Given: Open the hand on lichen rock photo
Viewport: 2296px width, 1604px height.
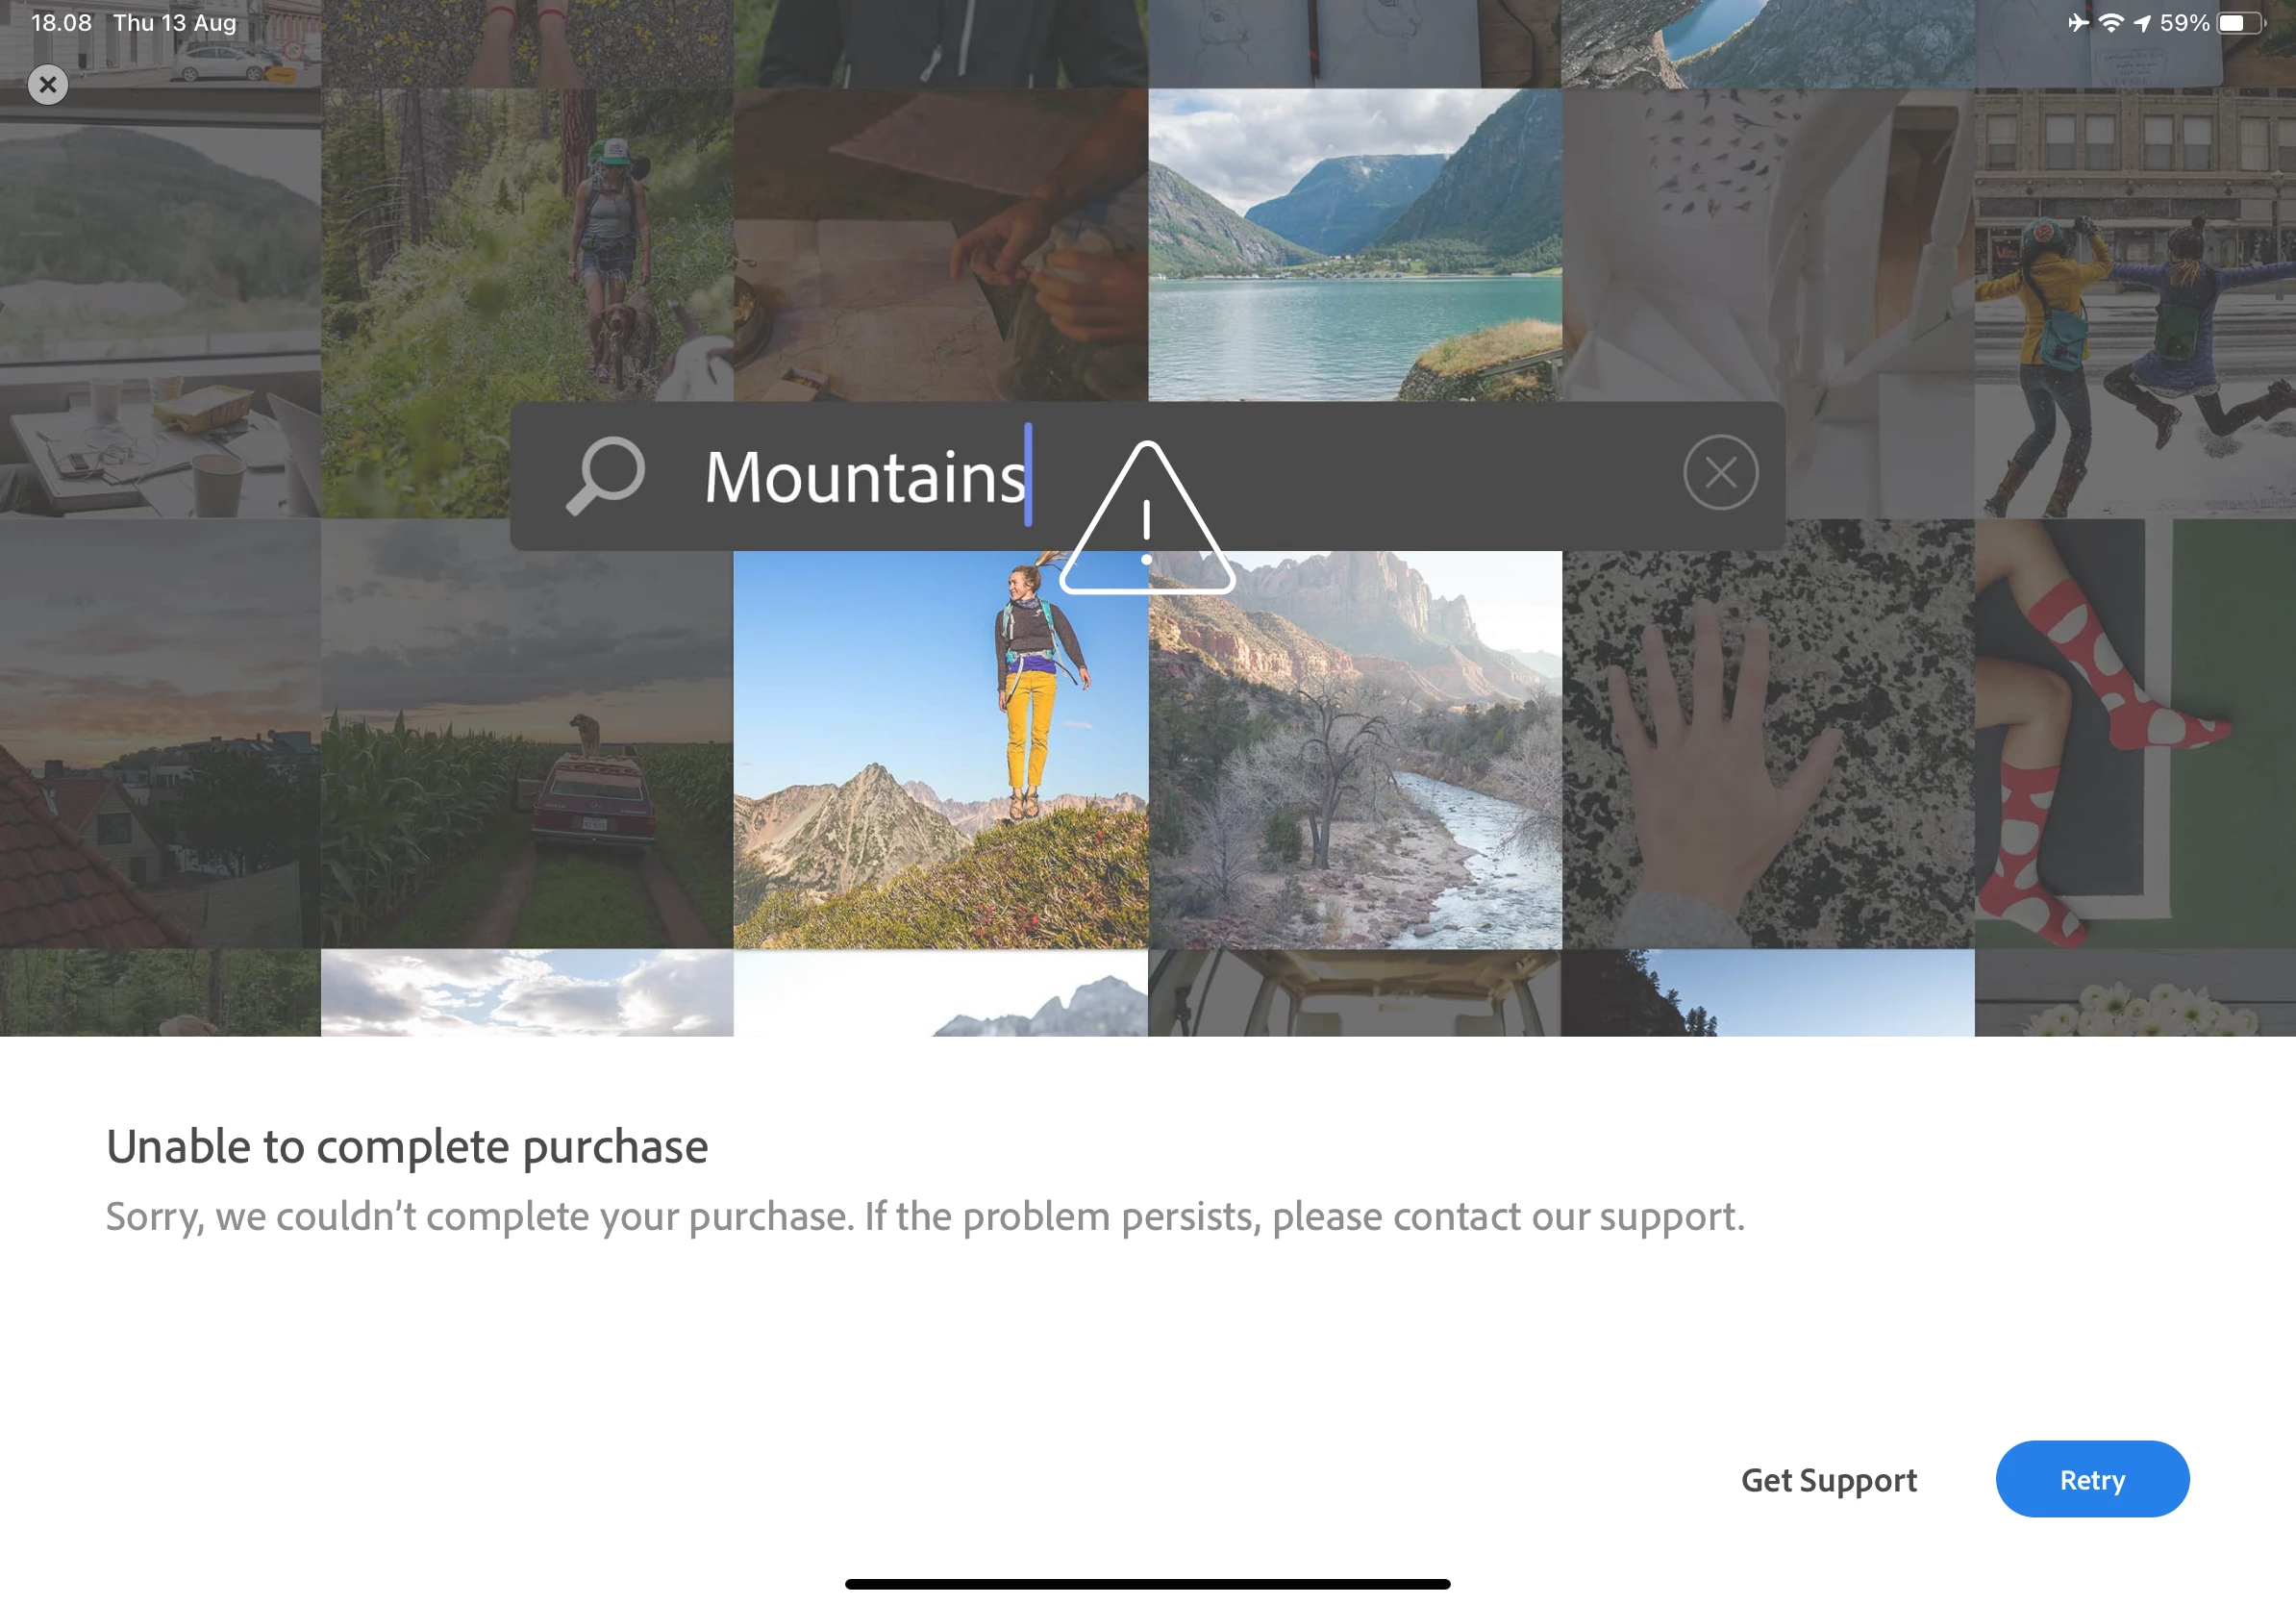Looking at the screenshot, I should point(1768,734).
